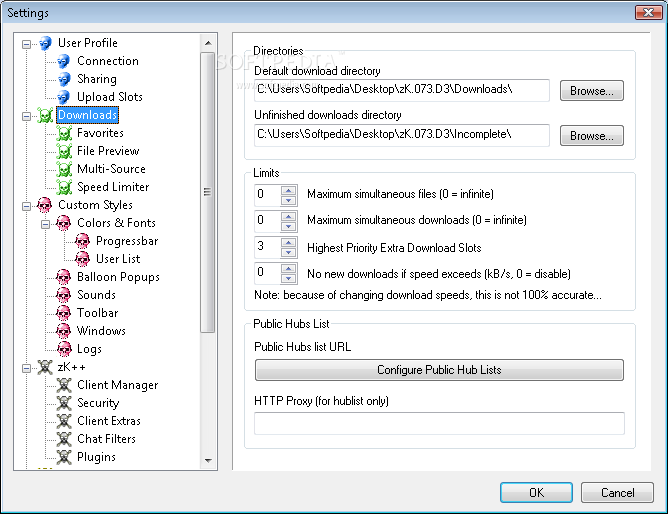Screen dimensions: 668x514
Task: Increase Highest Priority Extra Download Slots
Action: 289,243
